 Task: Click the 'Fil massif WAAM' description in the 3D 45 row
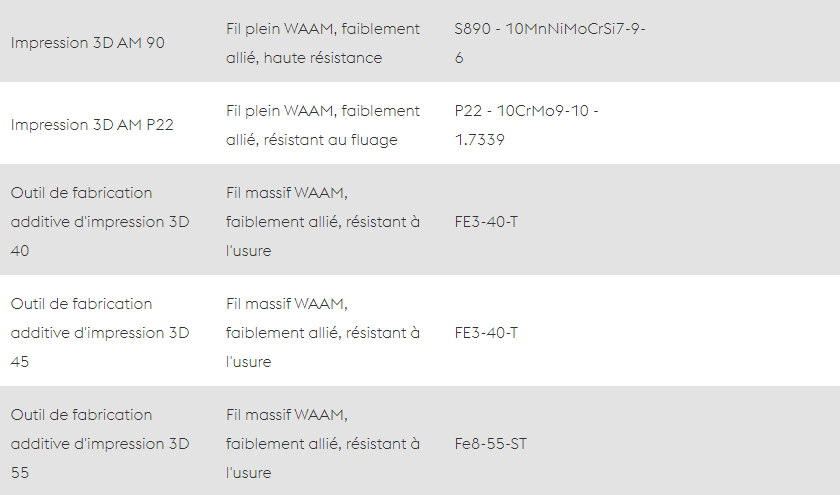click(x=322, y=333)
